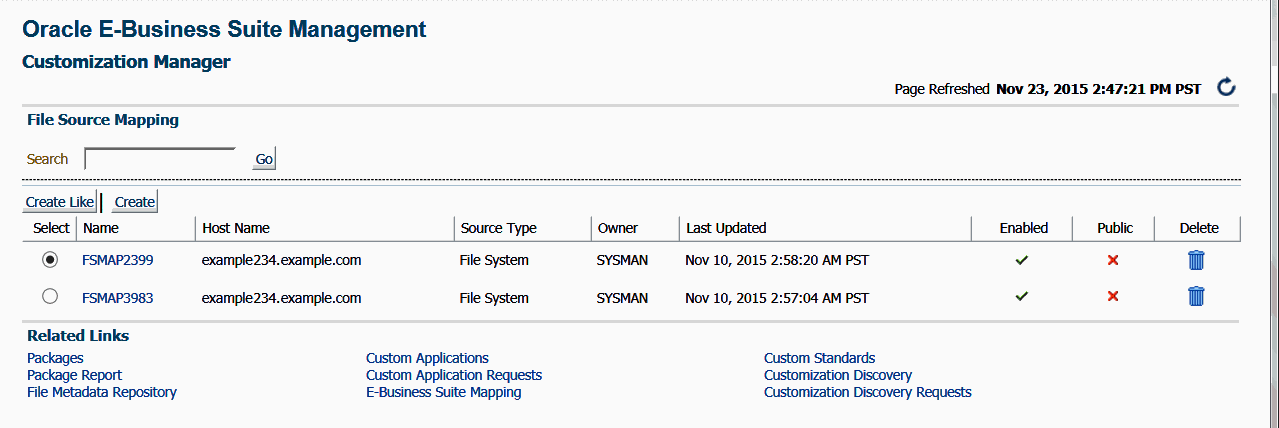Click the Public column header
The height and width of the screenshot is (428, 1279).
click(1115, 228)
